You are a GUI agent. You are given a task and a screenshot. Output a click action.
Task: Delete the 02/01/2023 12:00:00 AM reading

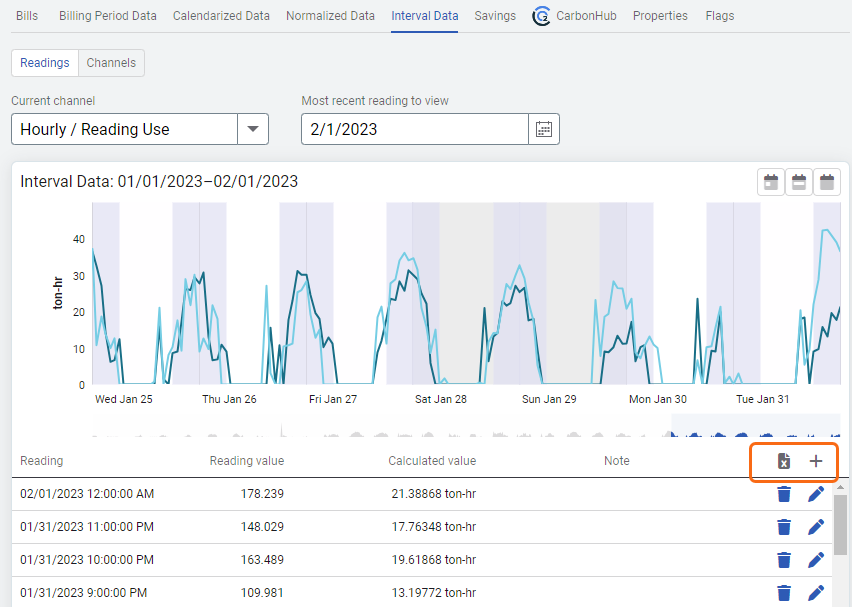pos(784,494)
